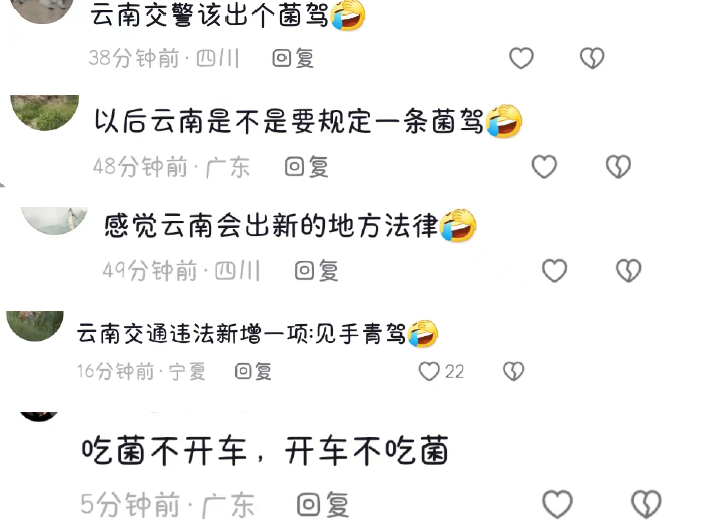Dislike the comment posted 5分钟前 from 广东
The image size is (702, 525).
(646, 504)
